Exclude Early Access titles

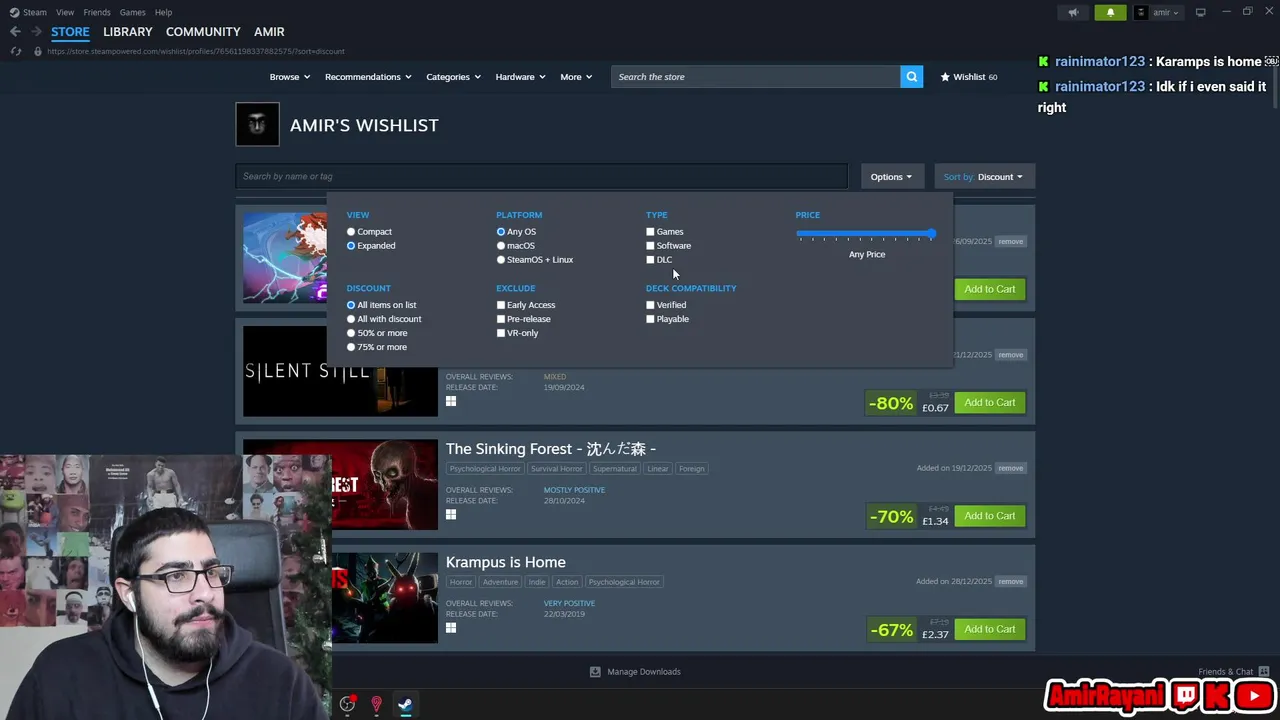pos(501,305)
